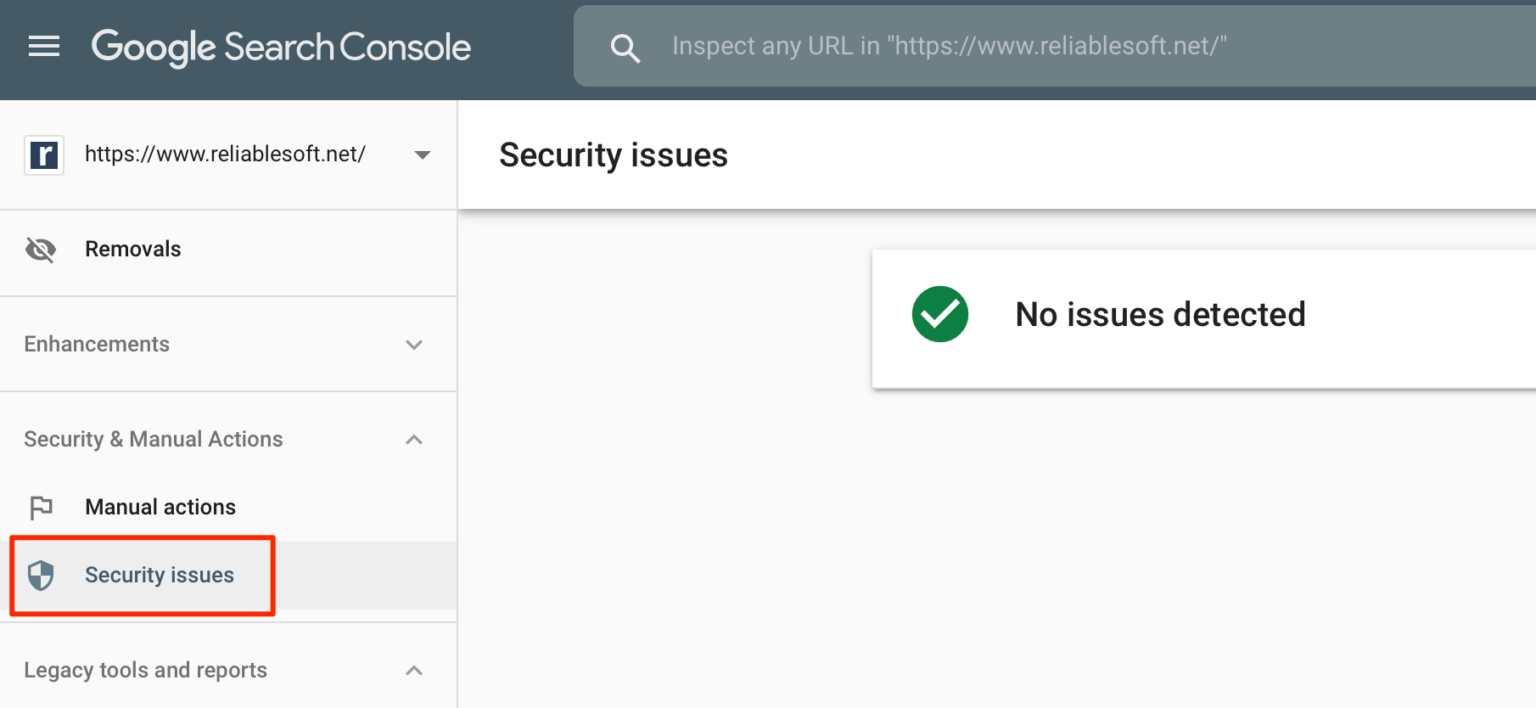Click the green checkmark in the status card
This screenshot has height=708, width=1536.
[x=939, y=314]
